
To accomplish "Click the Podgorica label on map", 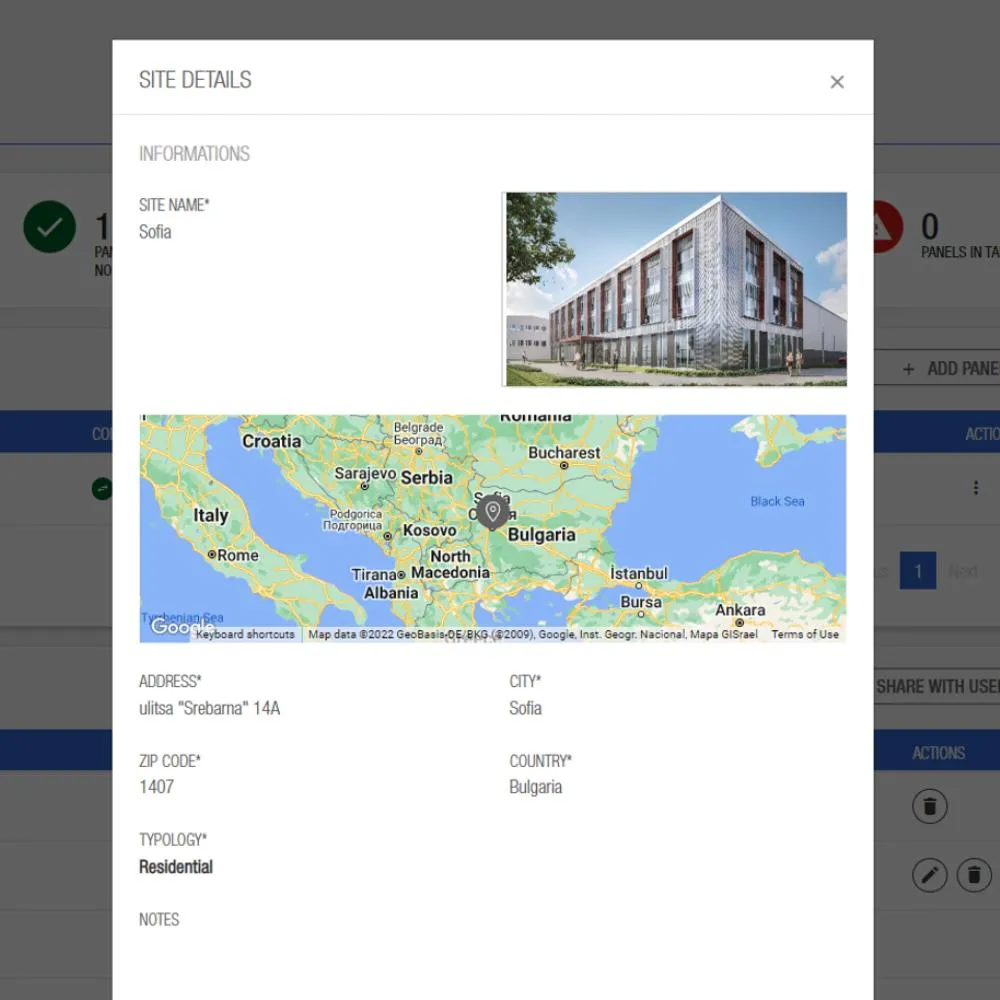I will click(355, 519).
